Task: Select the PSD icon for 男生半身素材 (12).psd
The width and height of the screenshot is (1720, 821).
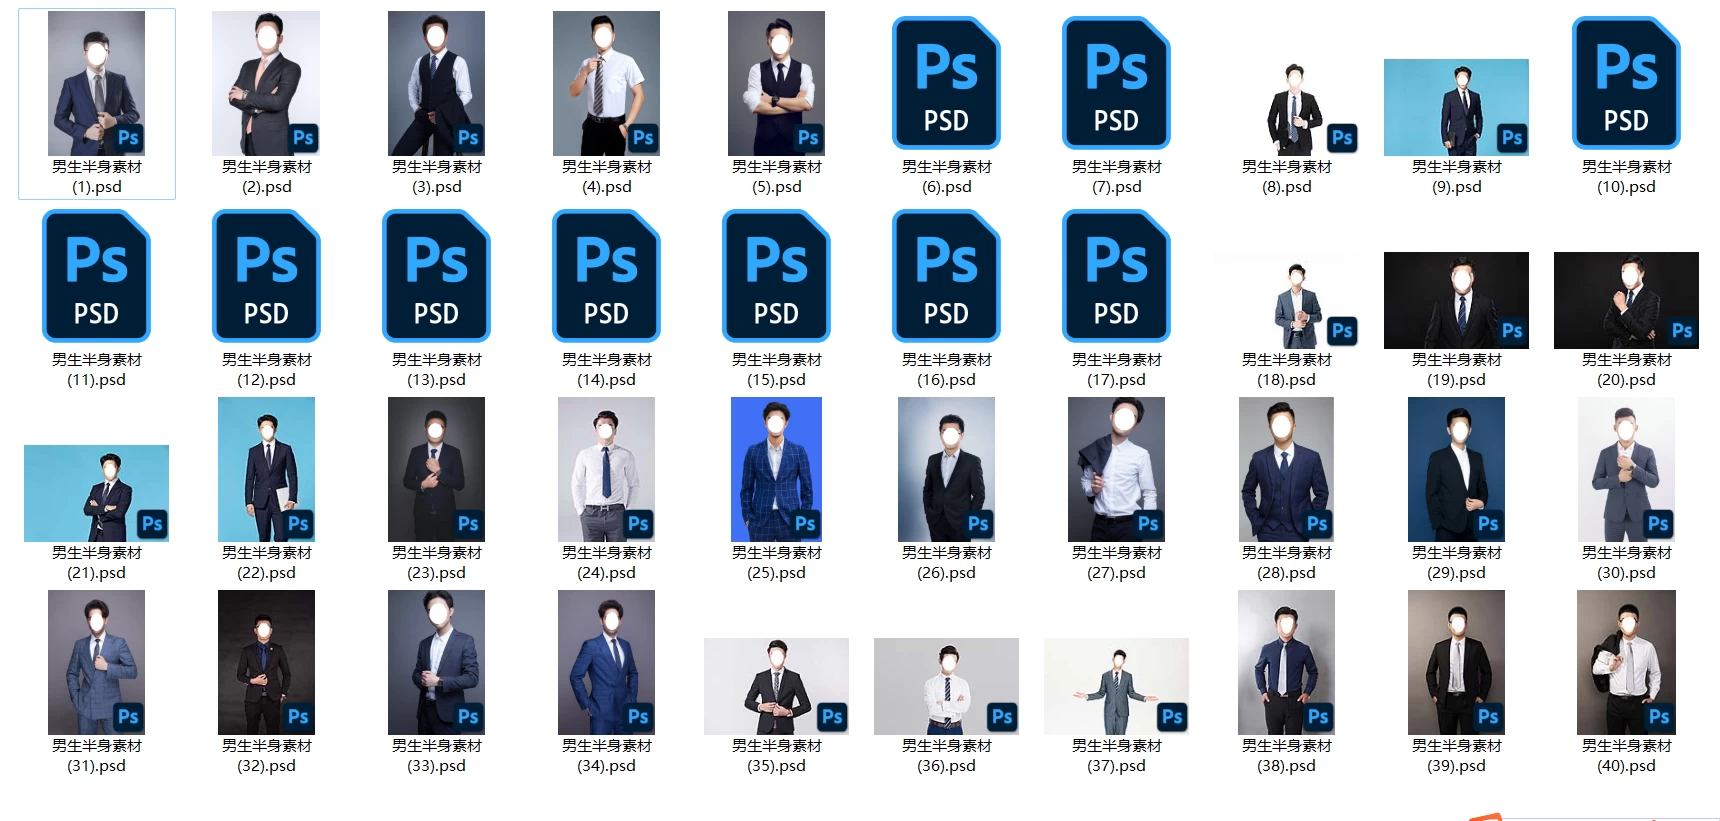Action: 266,276
